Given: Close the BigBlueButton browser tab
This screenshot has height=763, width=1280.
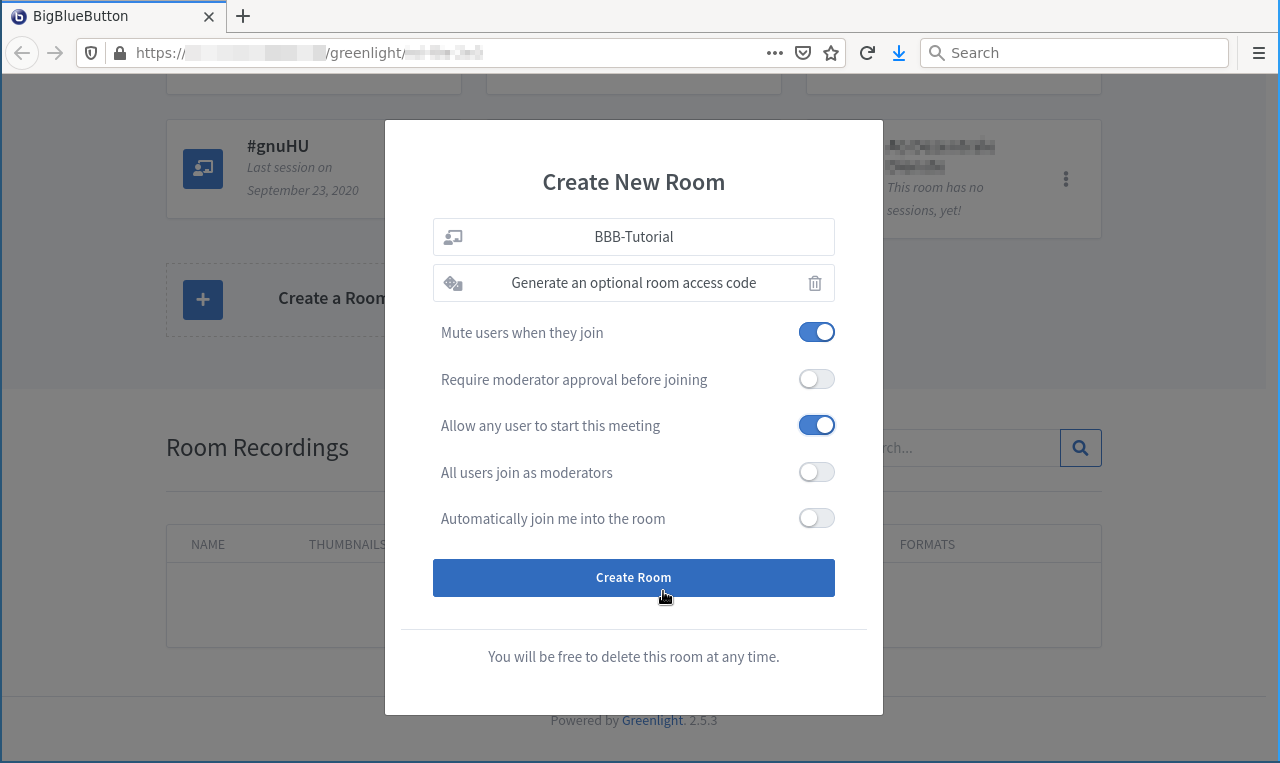Looking at the screenshot, I should [209, 17].
